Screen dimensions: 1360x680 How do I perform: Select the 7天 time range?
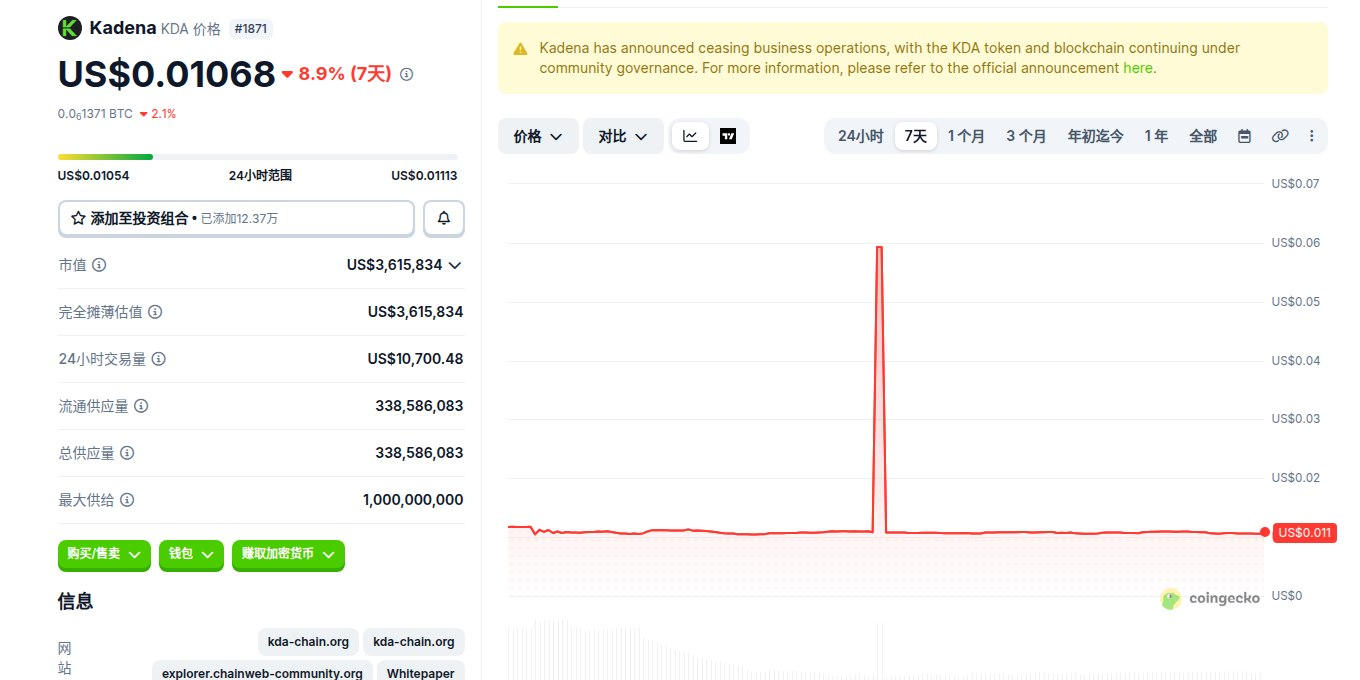coord(916,136)
